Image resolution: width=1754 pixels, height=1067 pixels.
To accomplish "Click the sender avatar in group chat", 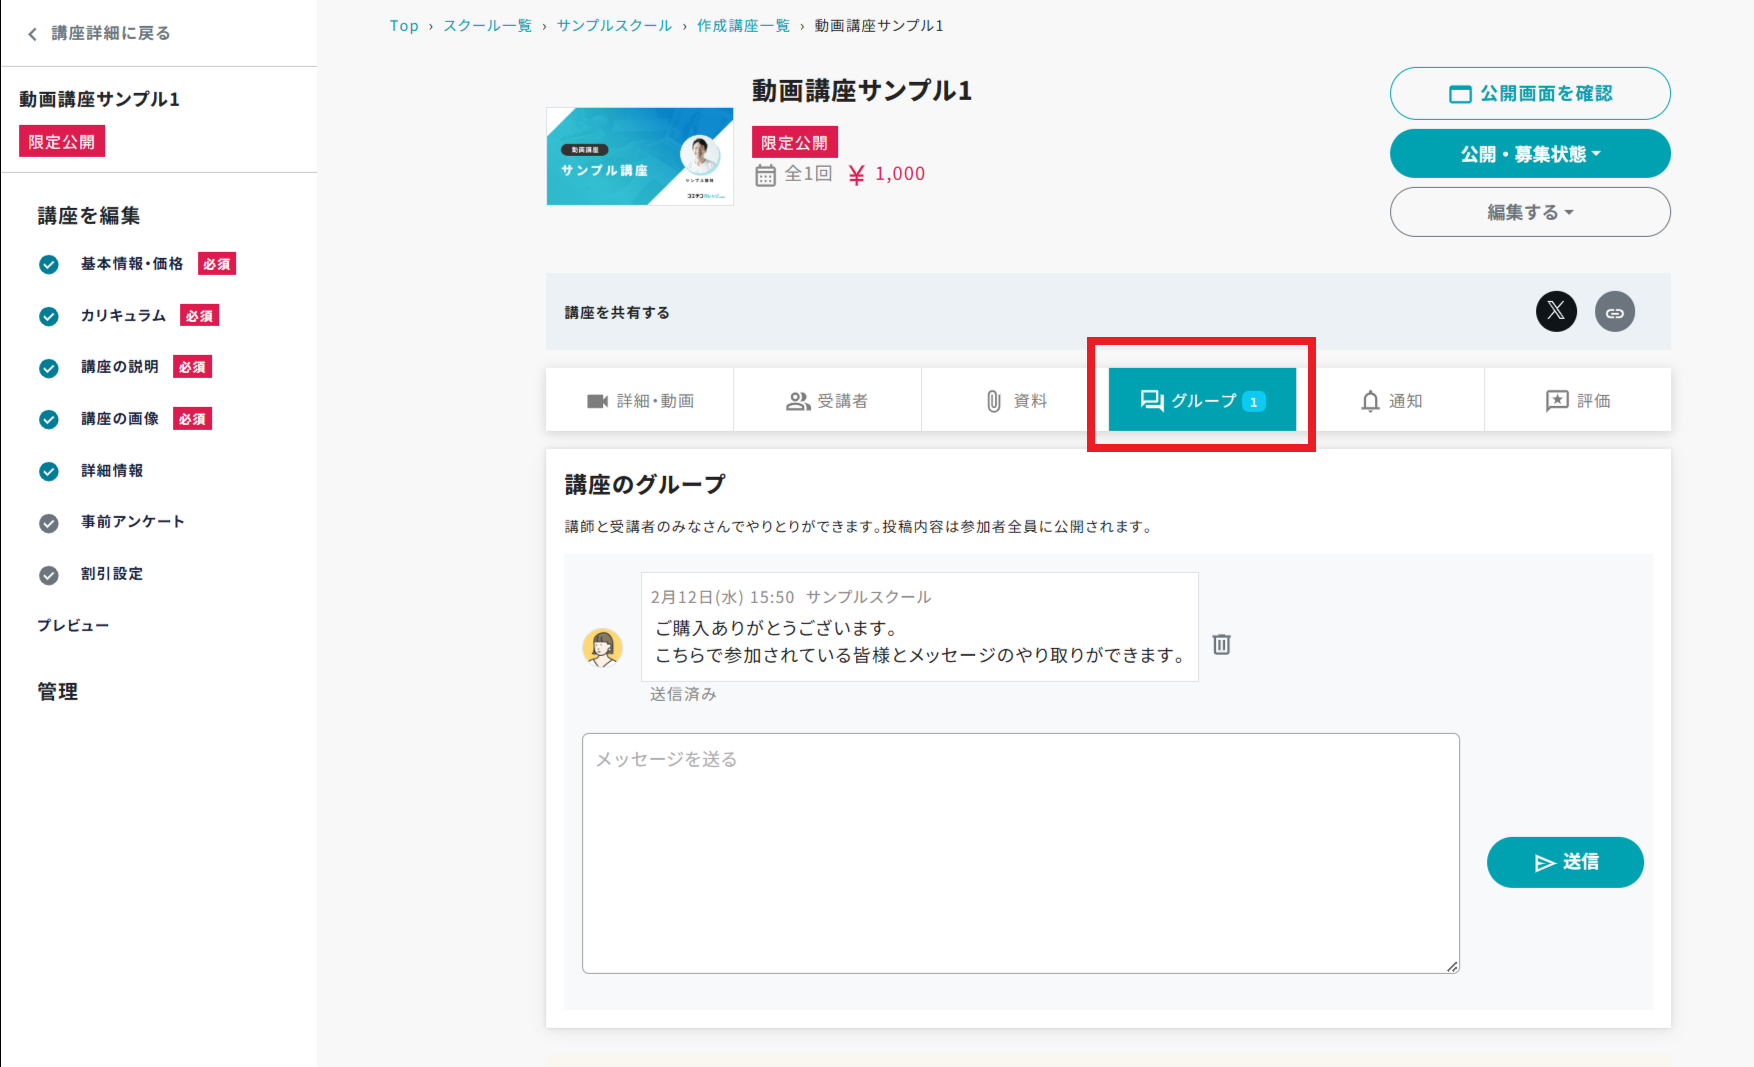I will 603,648.
